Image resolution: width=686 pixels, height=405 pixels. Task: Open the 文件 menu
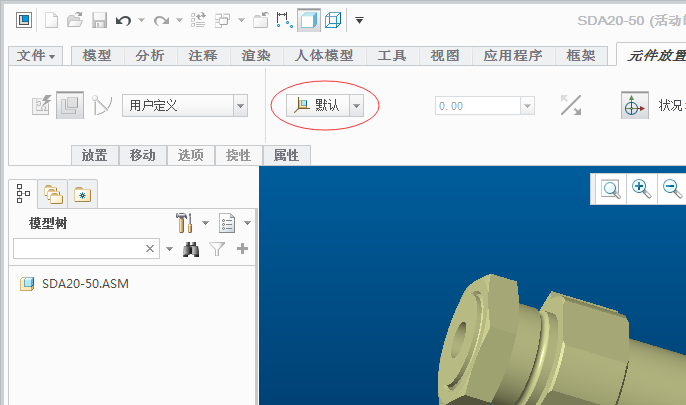tap(36, 56)
